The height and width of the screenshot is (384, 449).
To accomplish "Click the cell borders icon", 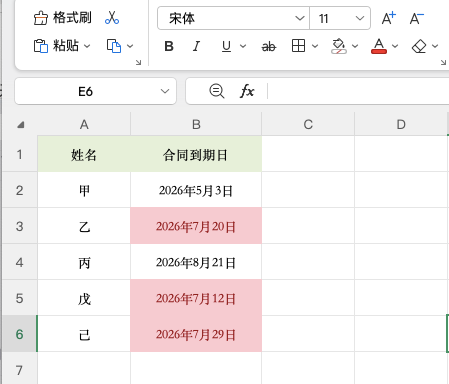I will pos(298,46).
